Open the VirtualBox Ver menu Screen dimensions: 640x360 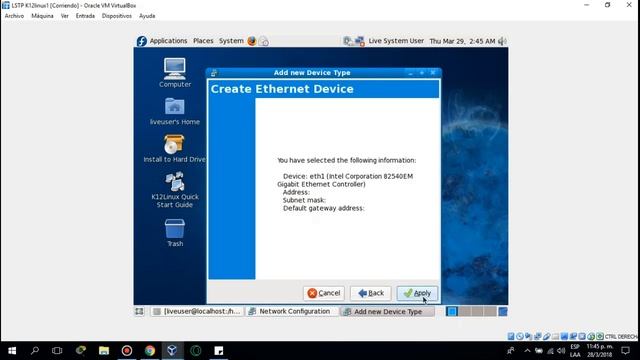pyautogui.click(x=64, y=16)
